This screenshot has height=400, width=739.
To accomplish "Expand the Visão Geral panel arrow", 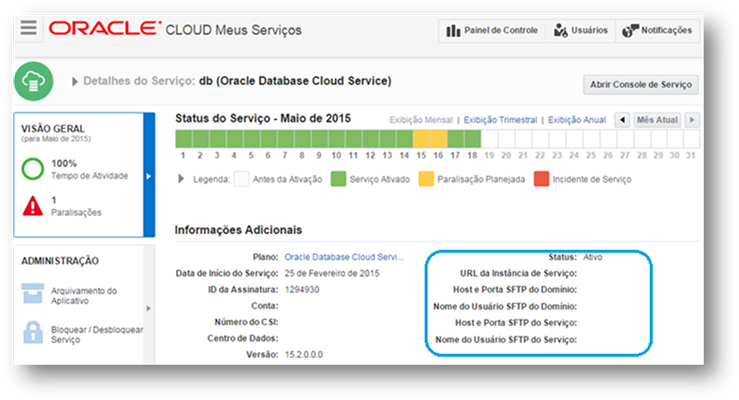I will point(149,175).
